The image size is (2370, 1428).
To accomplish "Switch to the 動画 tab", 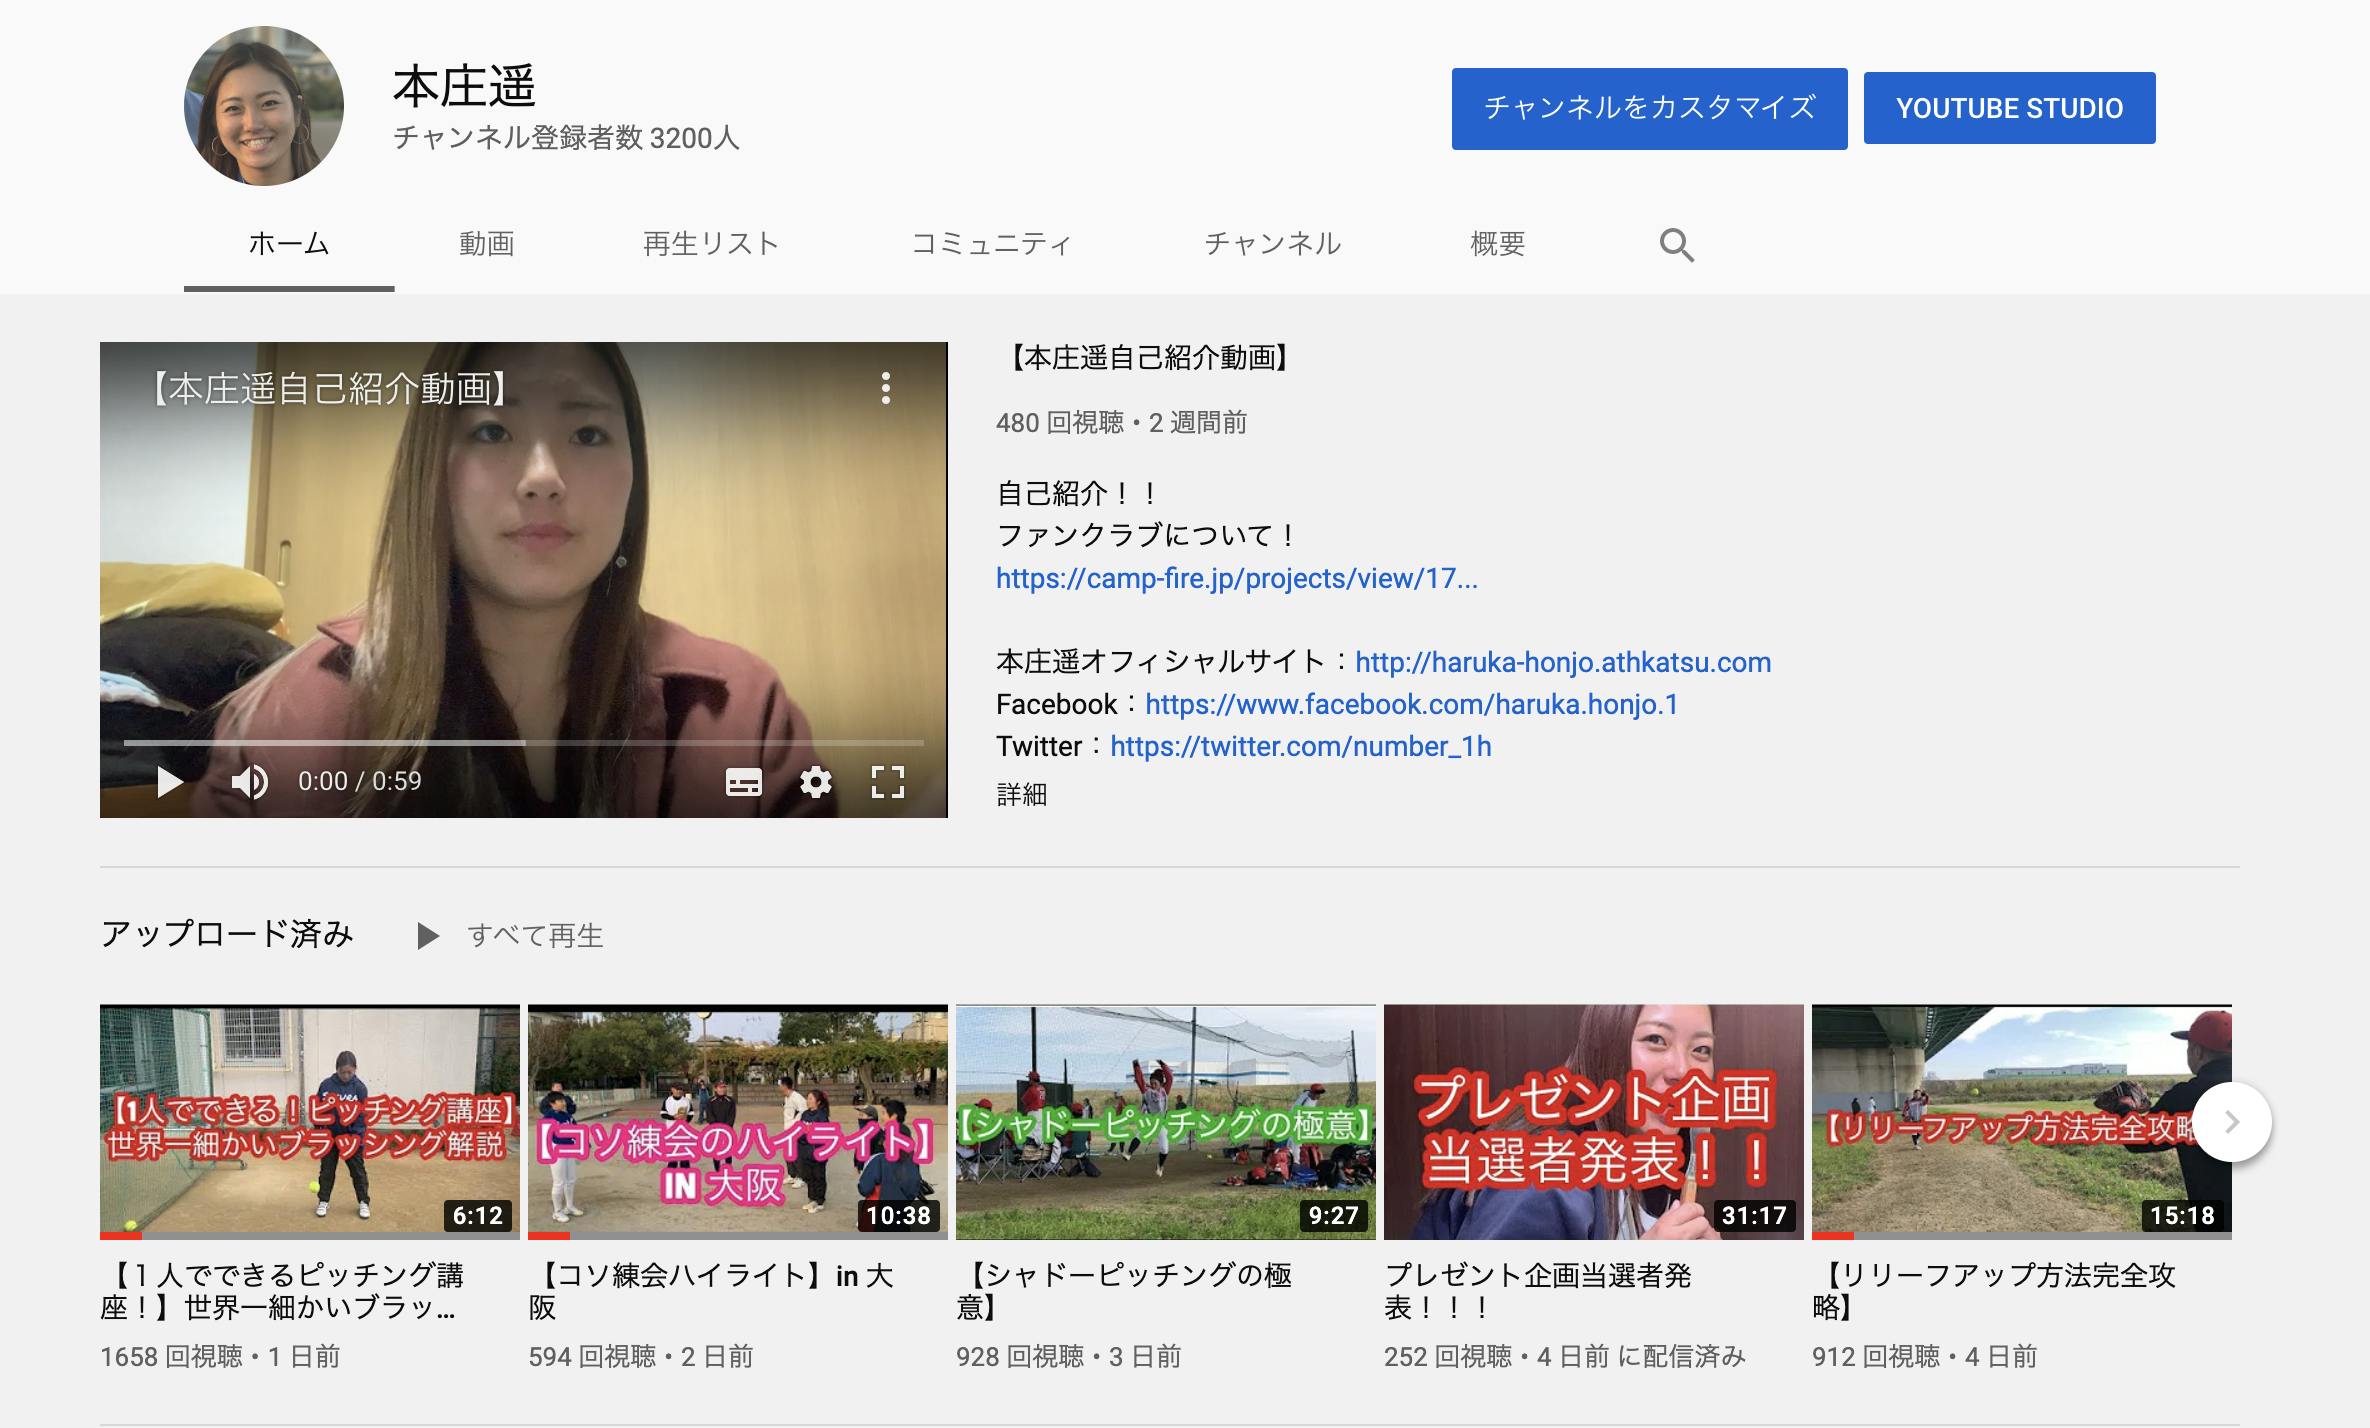I will pyautogui.click(x=486, y=244).
